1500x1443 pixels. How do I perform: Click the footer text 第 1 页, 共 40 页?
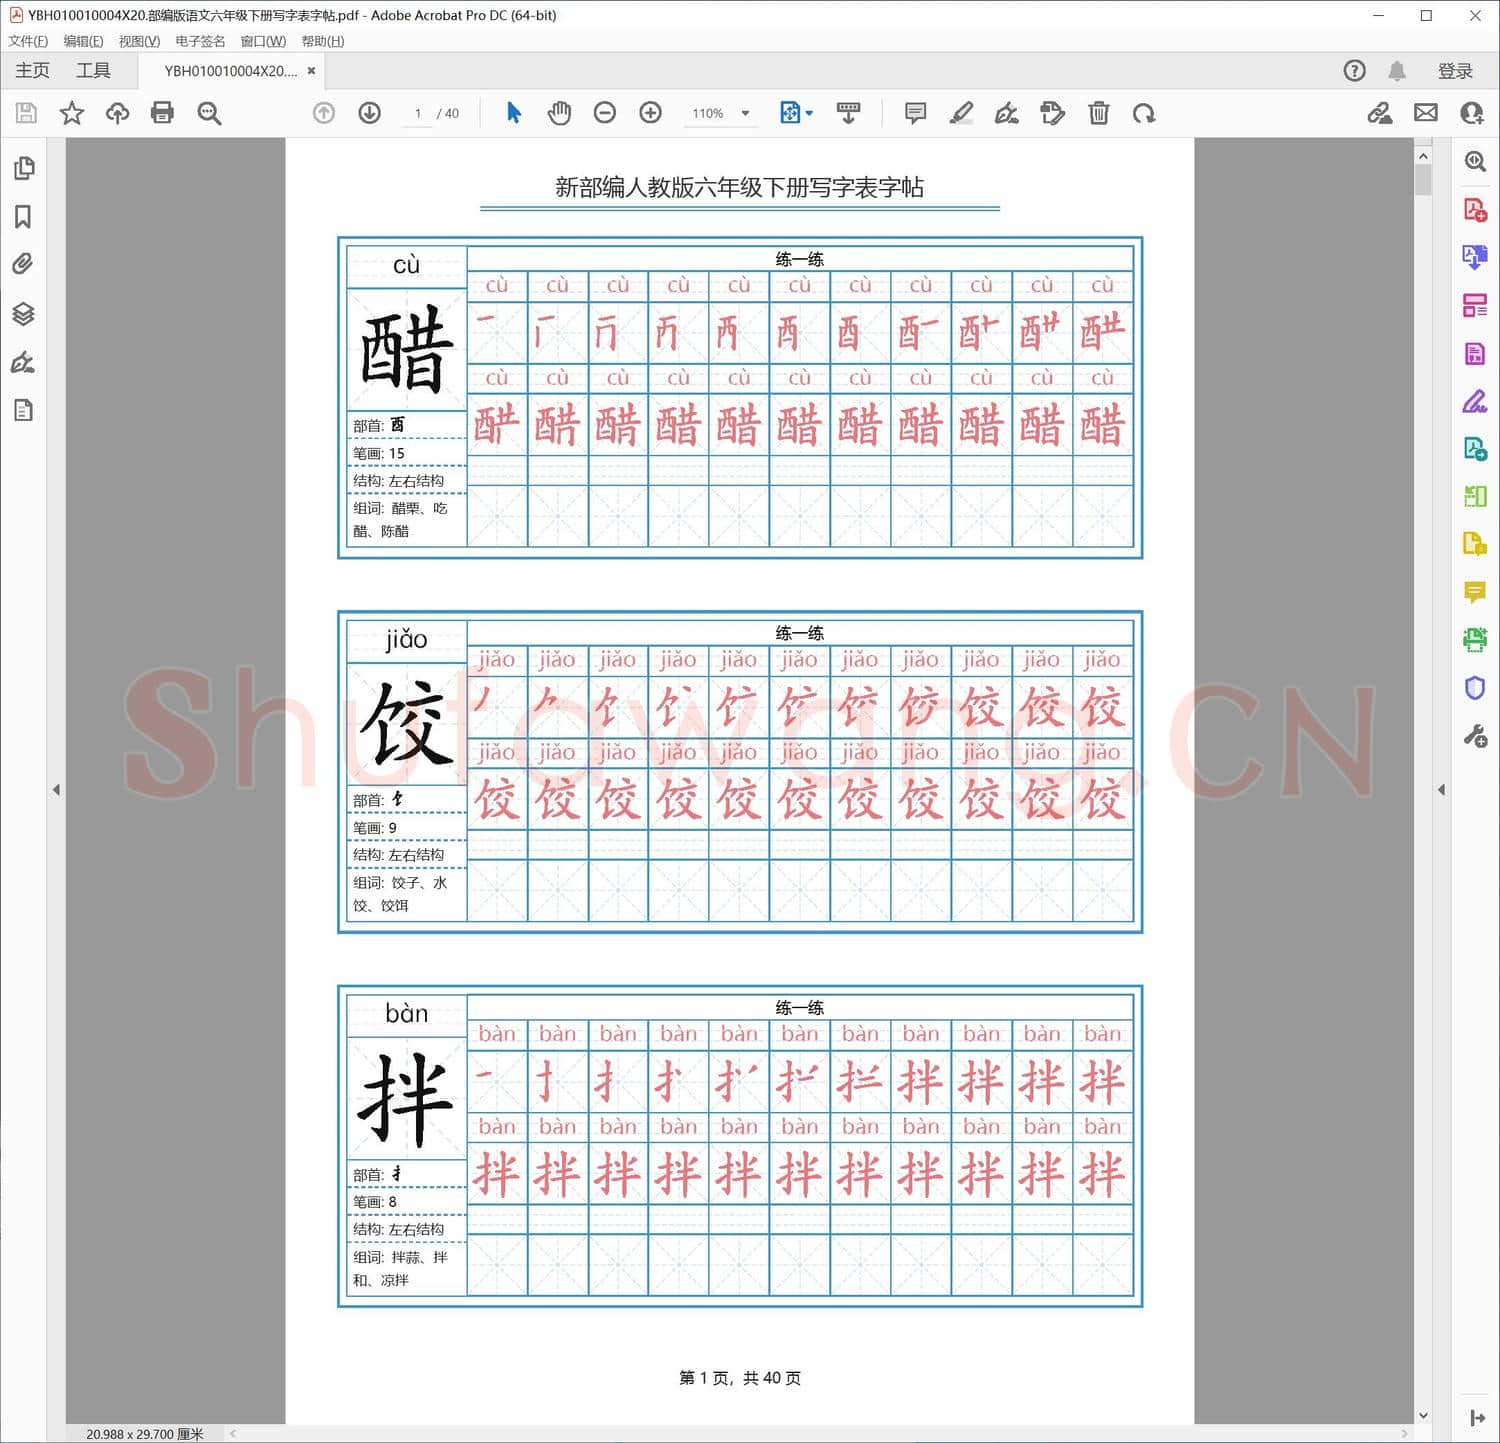pyautogui.click(x=740, y=1378)
